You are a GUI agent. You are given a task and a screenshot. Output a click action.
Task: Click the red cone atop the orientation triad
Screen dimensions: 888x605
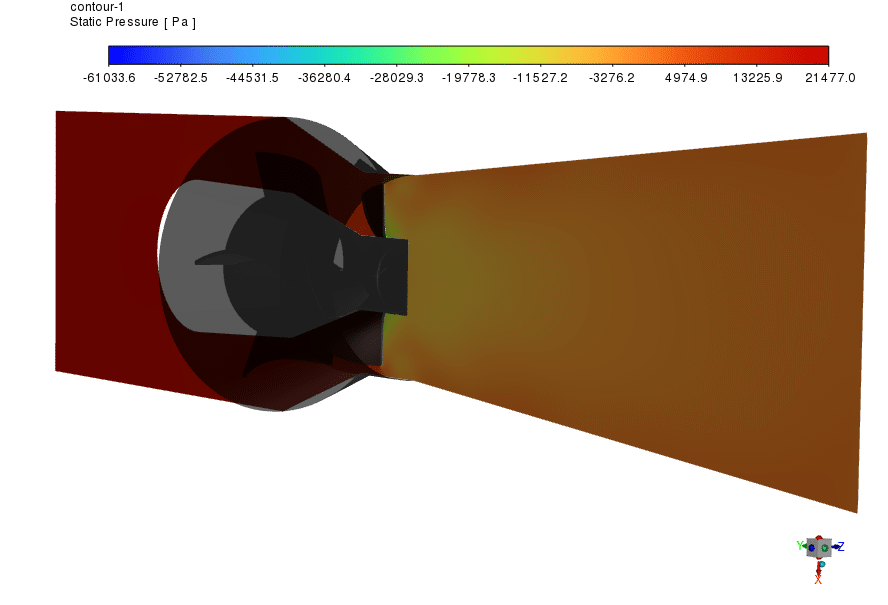click(x=818, y=537)
